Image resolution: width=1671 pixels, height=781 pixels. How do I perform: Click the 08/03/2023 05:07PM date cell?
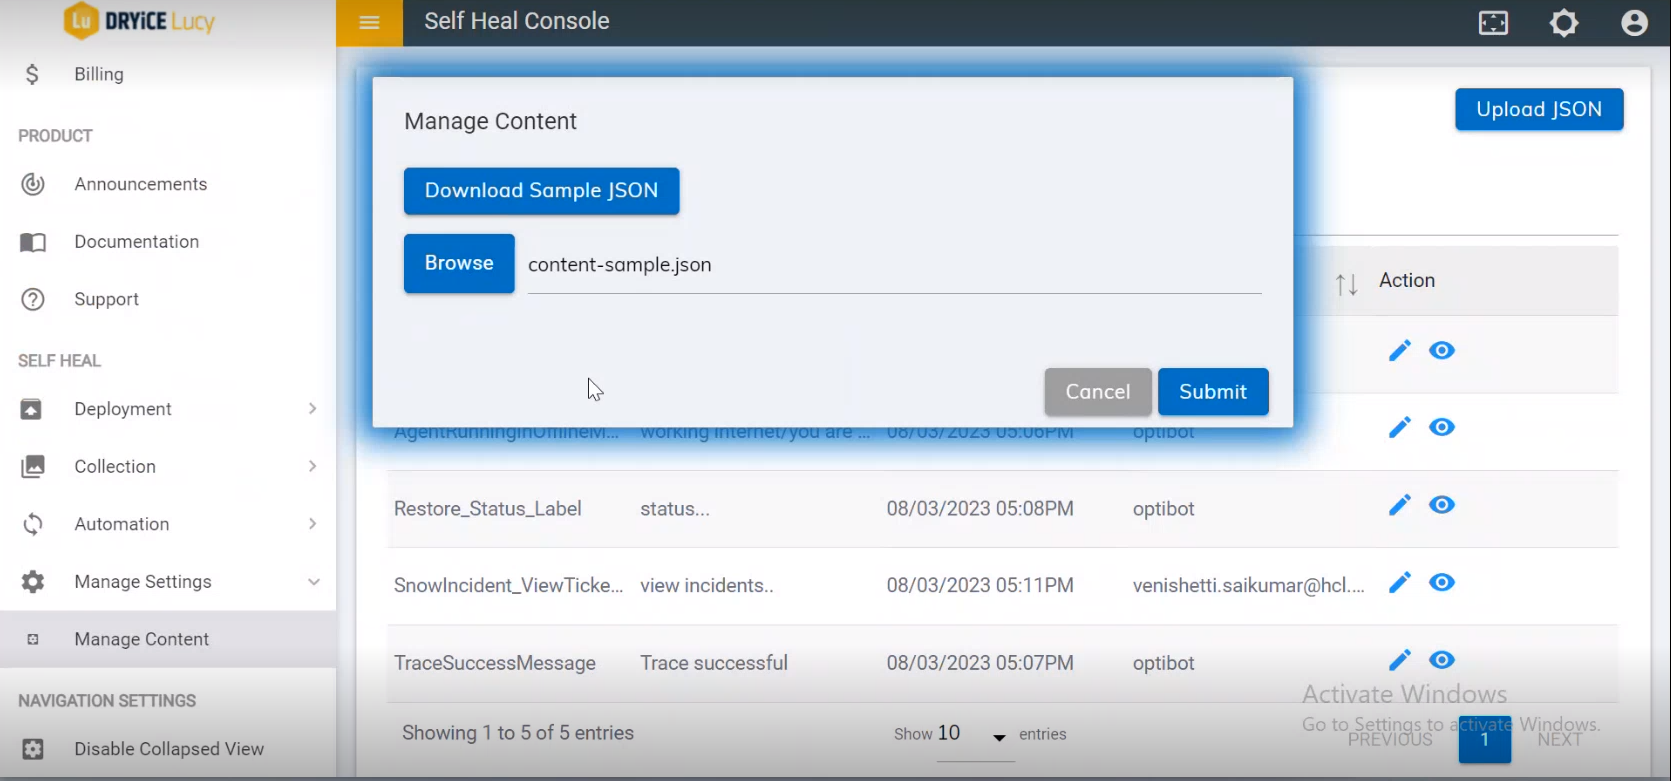click(980, 663)
